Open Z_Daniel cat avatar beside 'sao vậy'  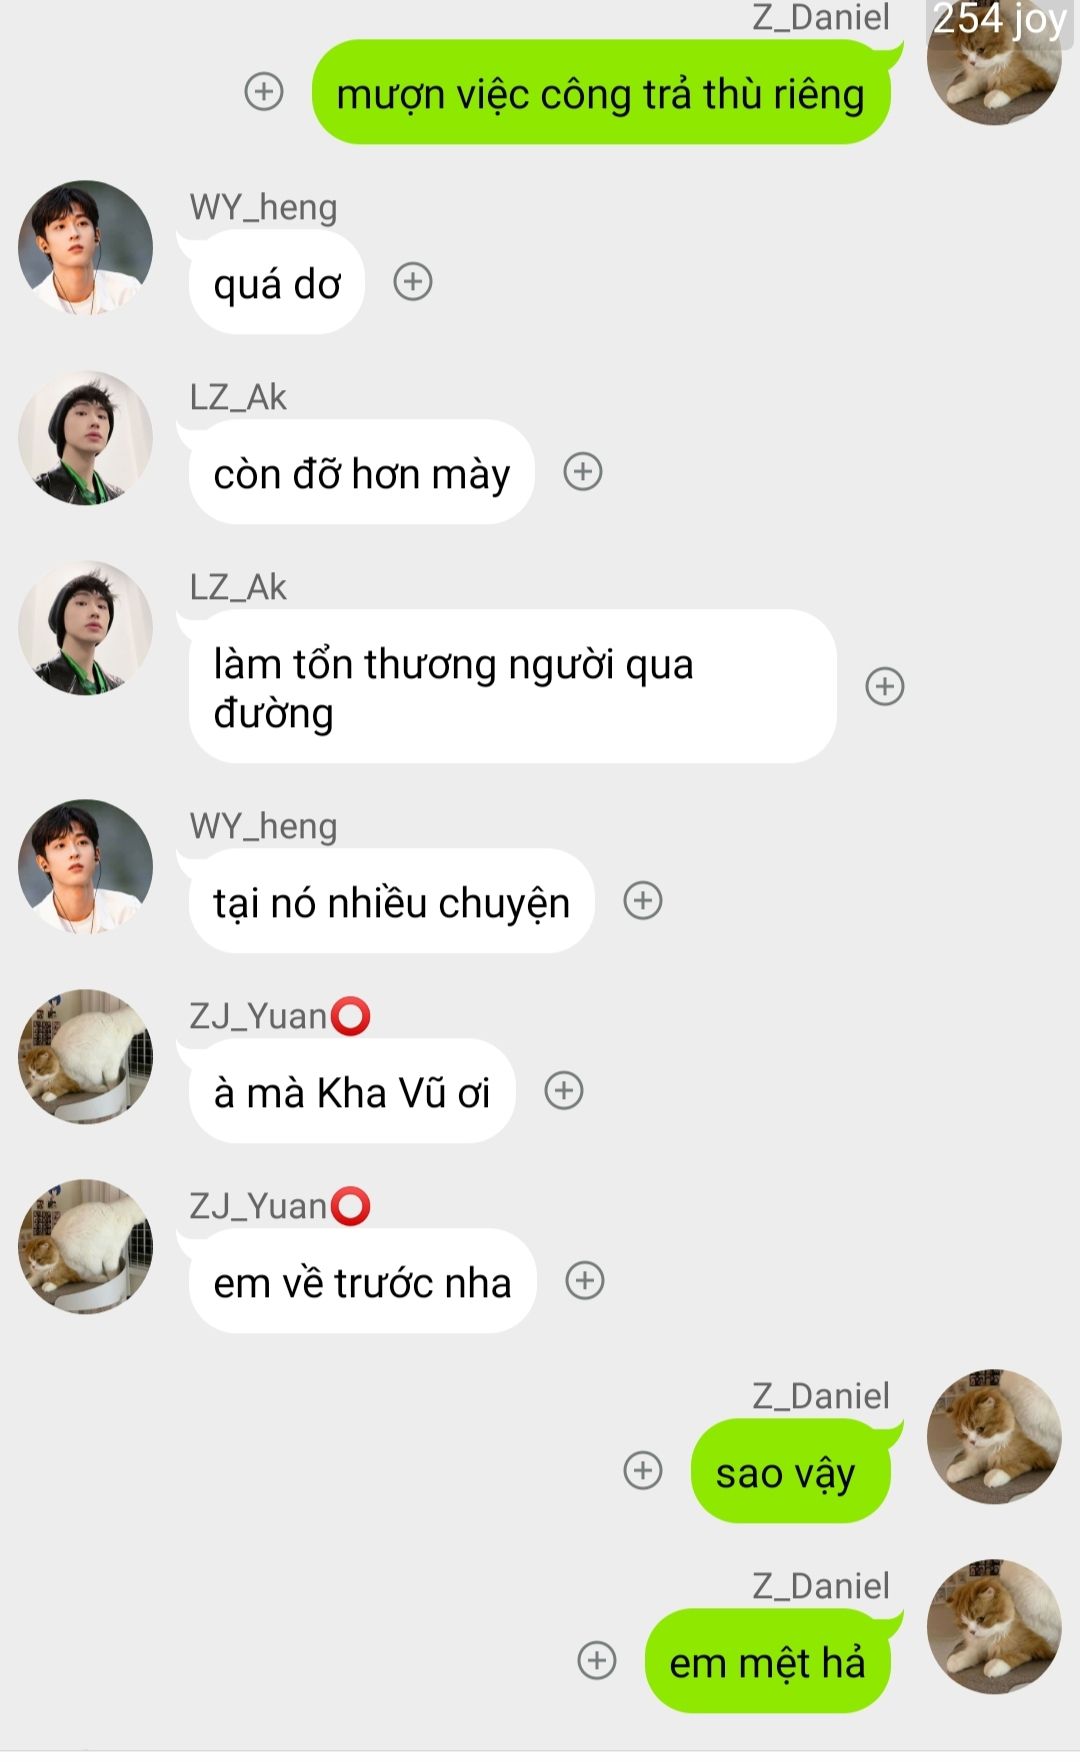[x=994, y=1436]
